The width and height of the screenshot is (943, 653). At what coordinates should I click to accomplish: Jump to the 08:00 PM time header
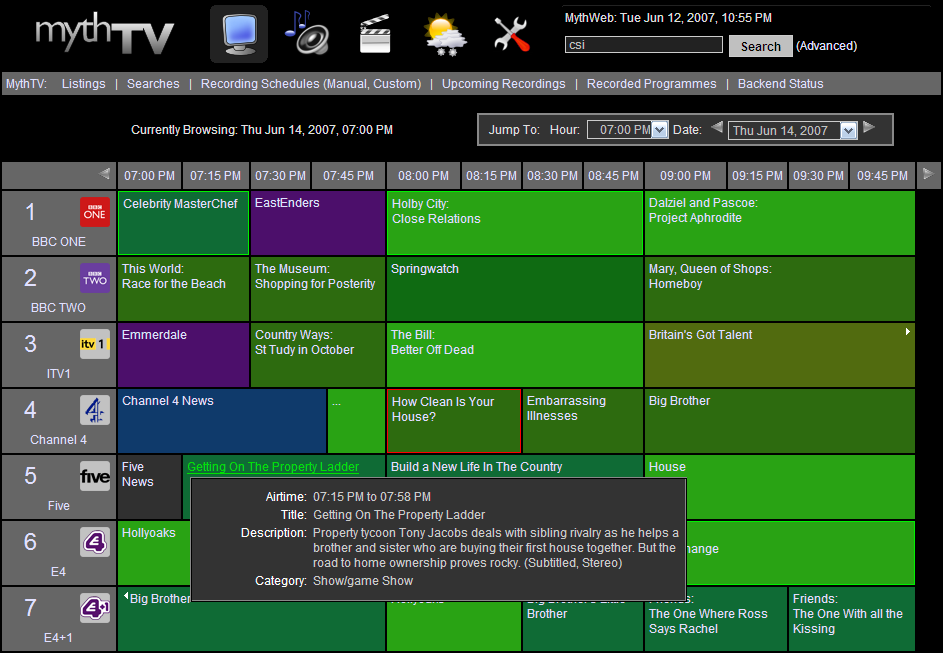click(423, 176)
